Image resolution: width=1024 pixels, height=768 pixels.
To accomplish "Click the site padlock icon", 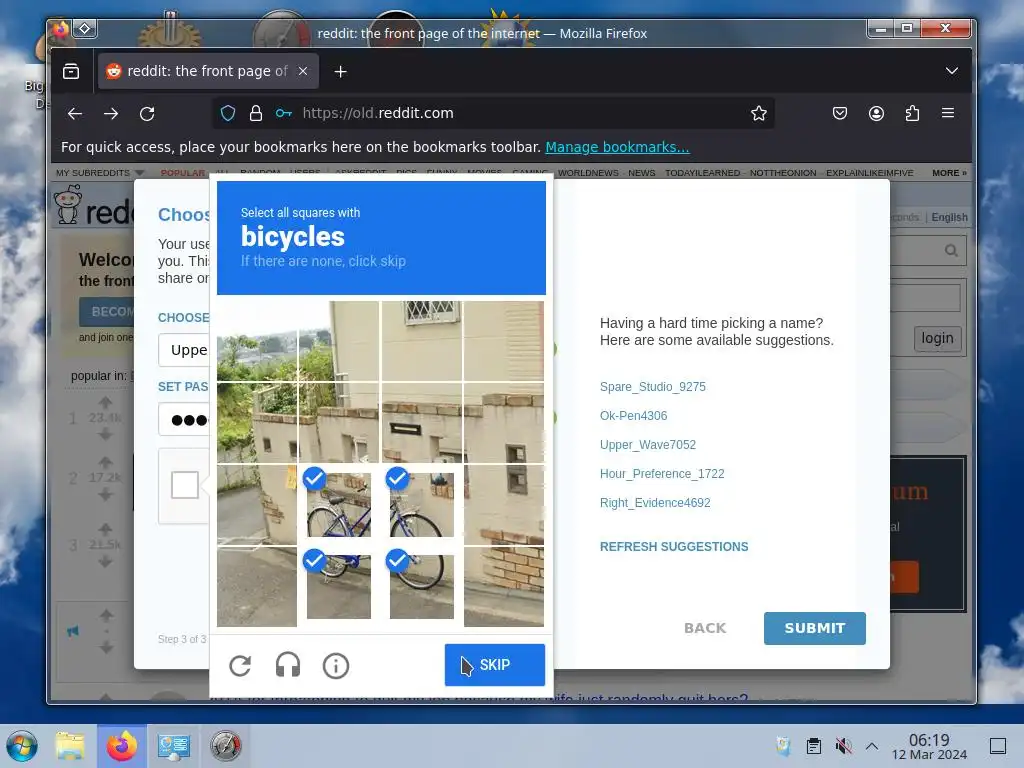I will (256, 113).
